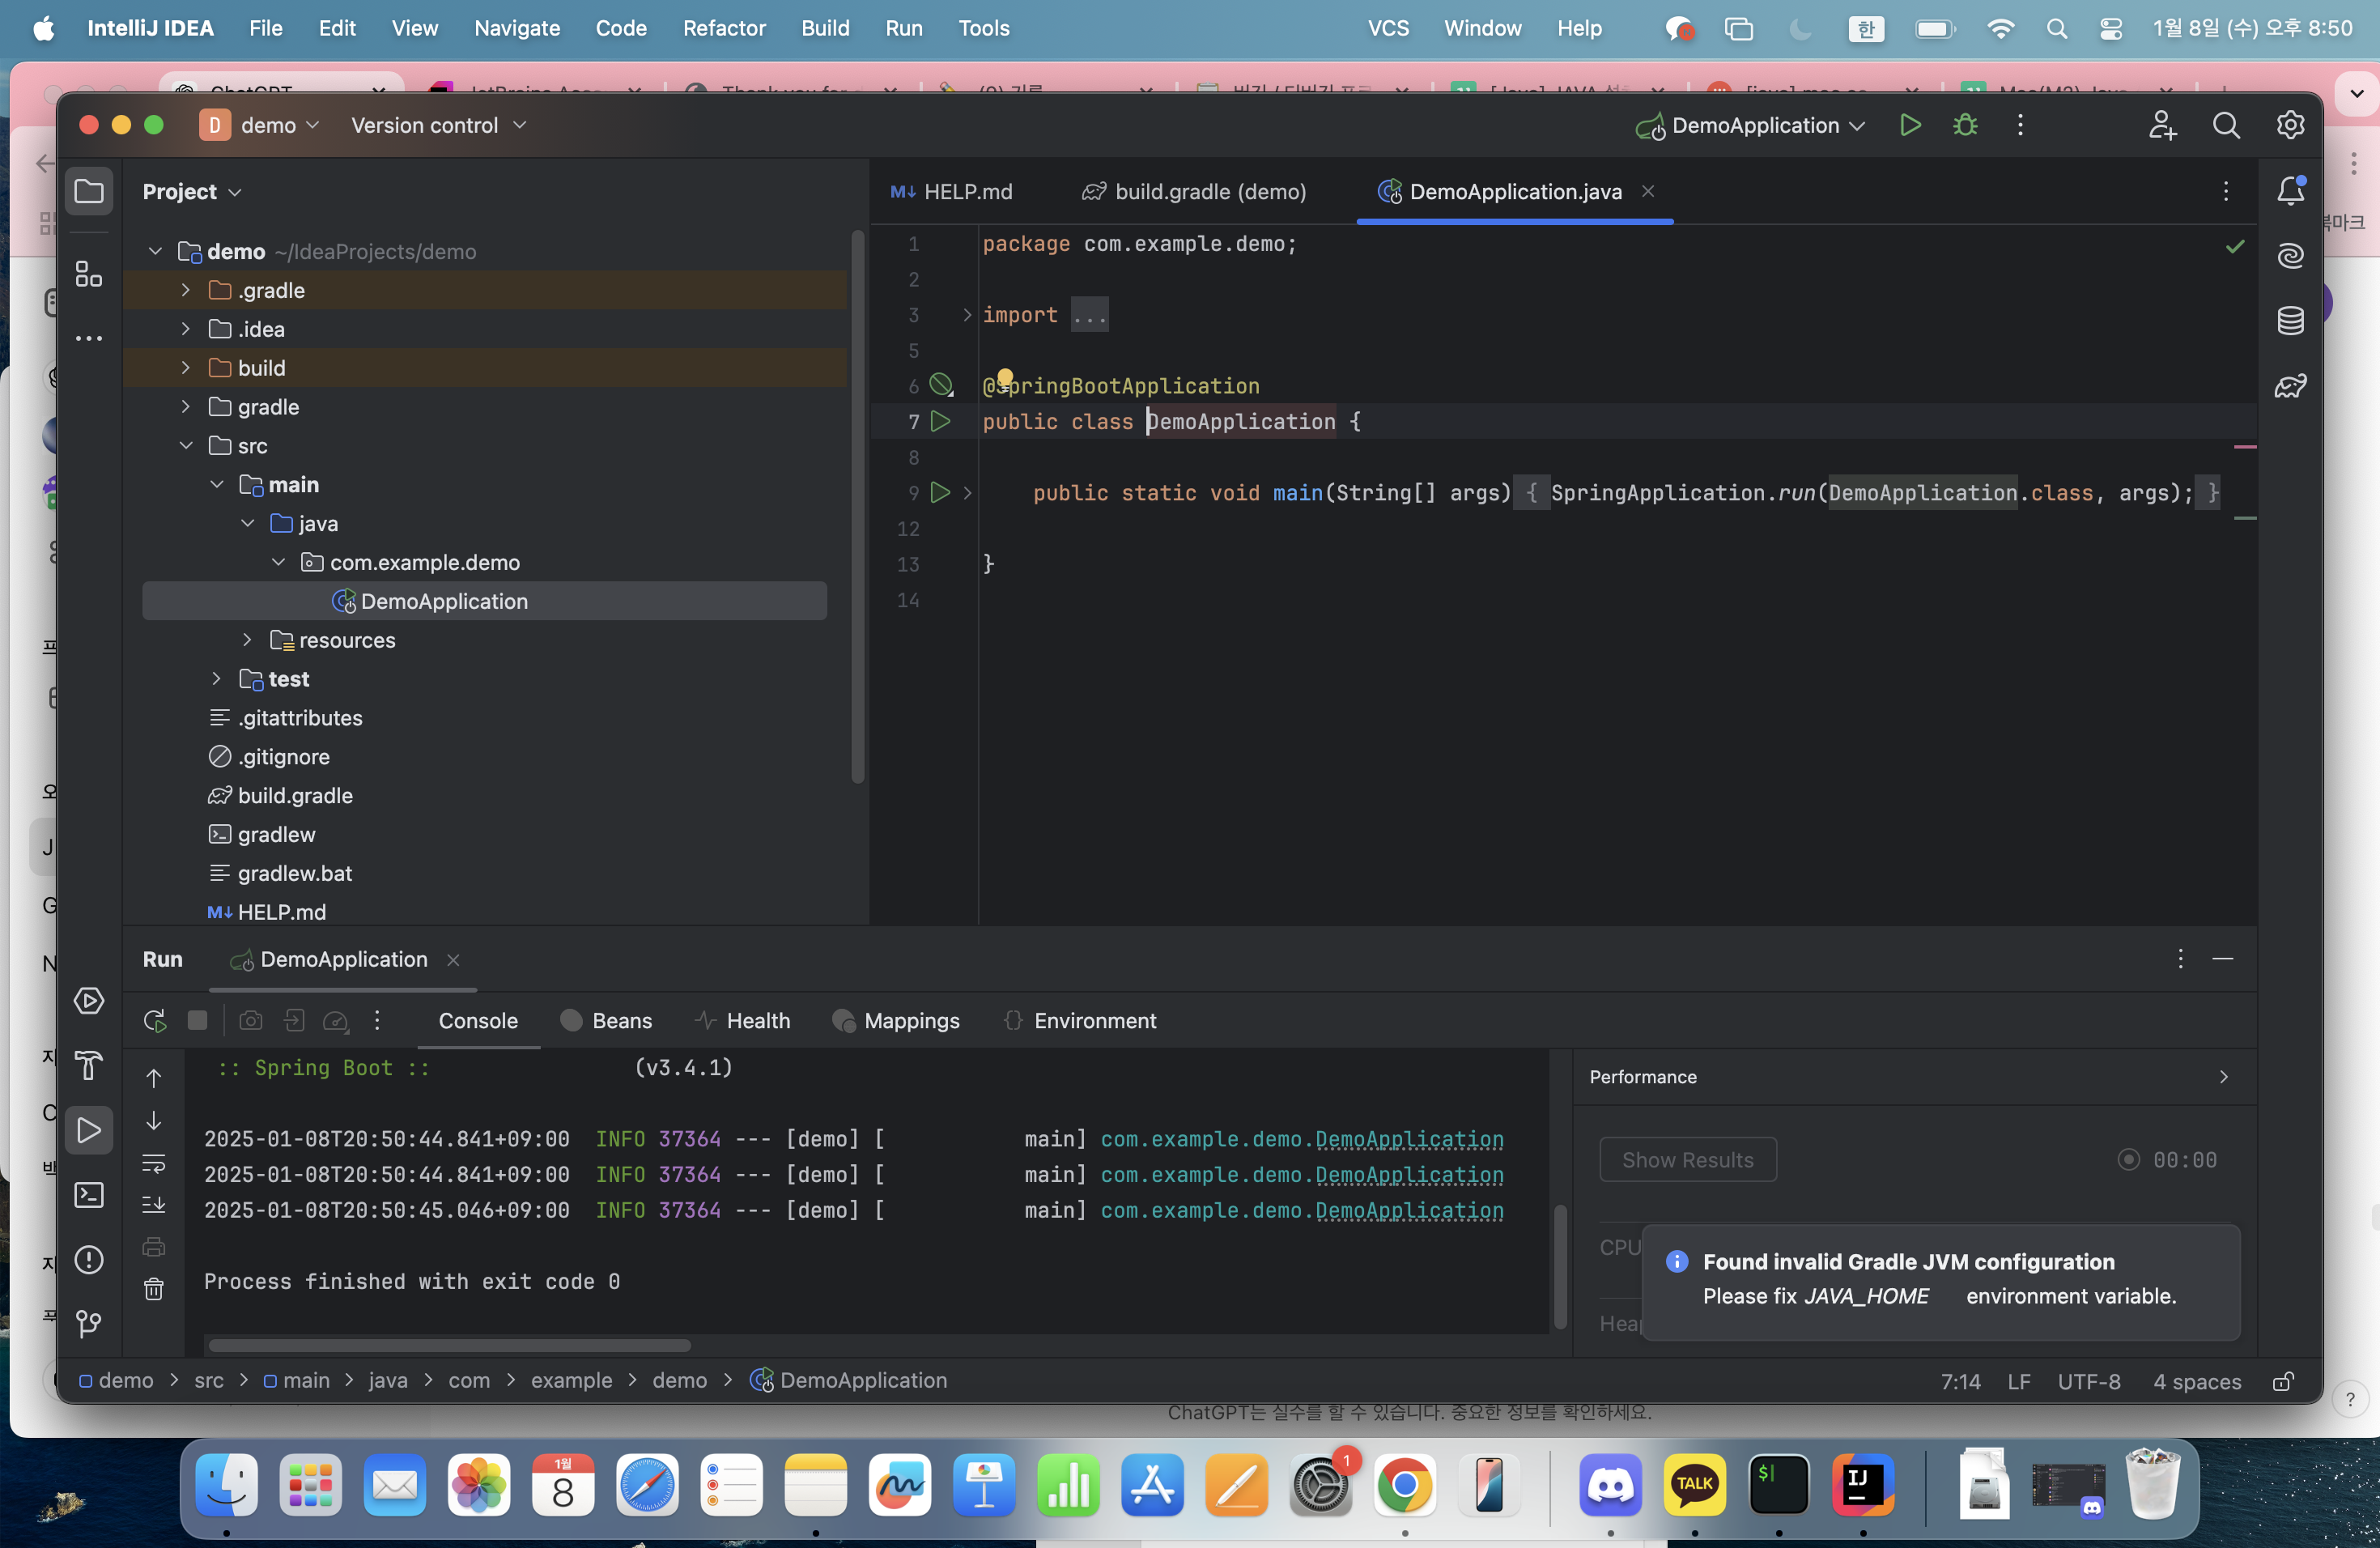Image resolution: width=2380 pixels, height=1548 pixels.
Task: Collapse the src folder node
Action: [186, 446]
